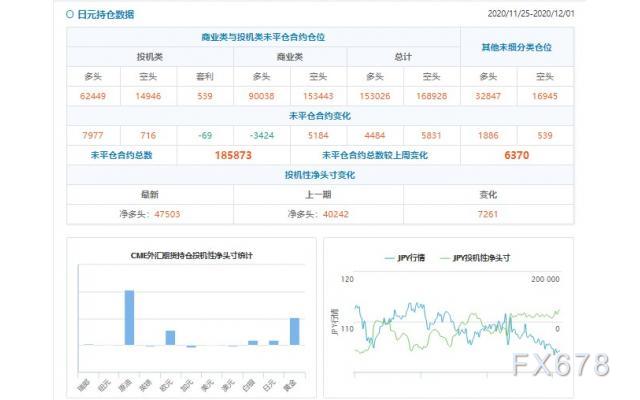640x400 pixels.
Task: Click the 美元 x-axis label in CME chart
Action: pos(208,385)
